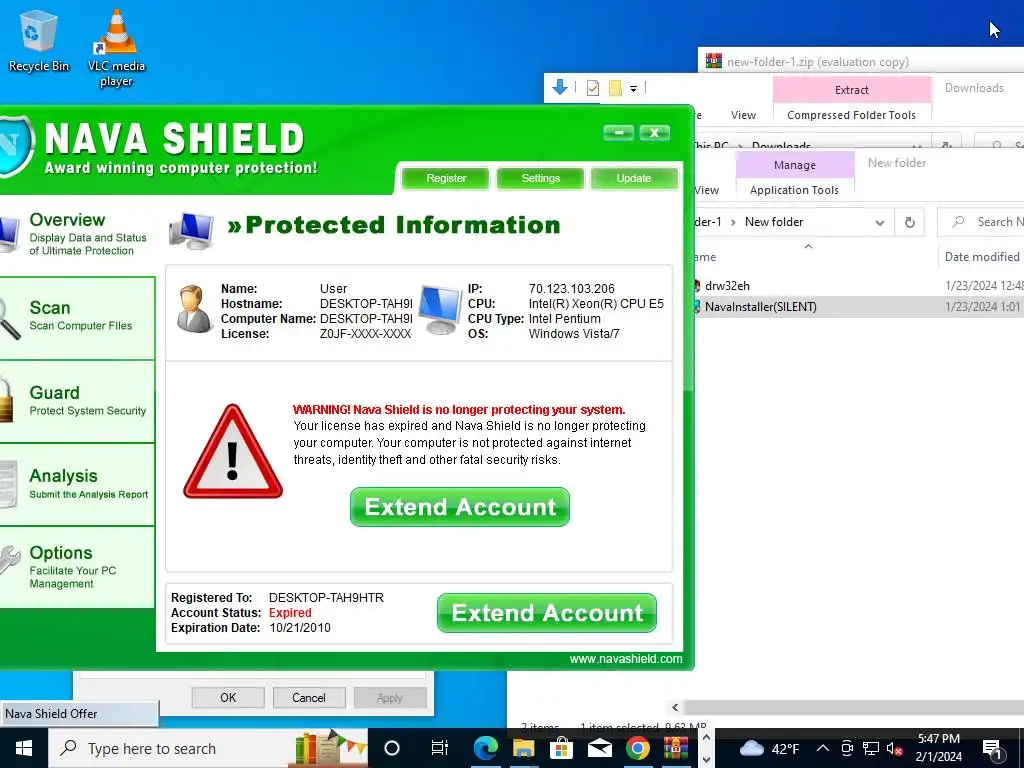Click the red warning triangle icon
Viewport: 1024px width, 768px height.
(232, 452)
